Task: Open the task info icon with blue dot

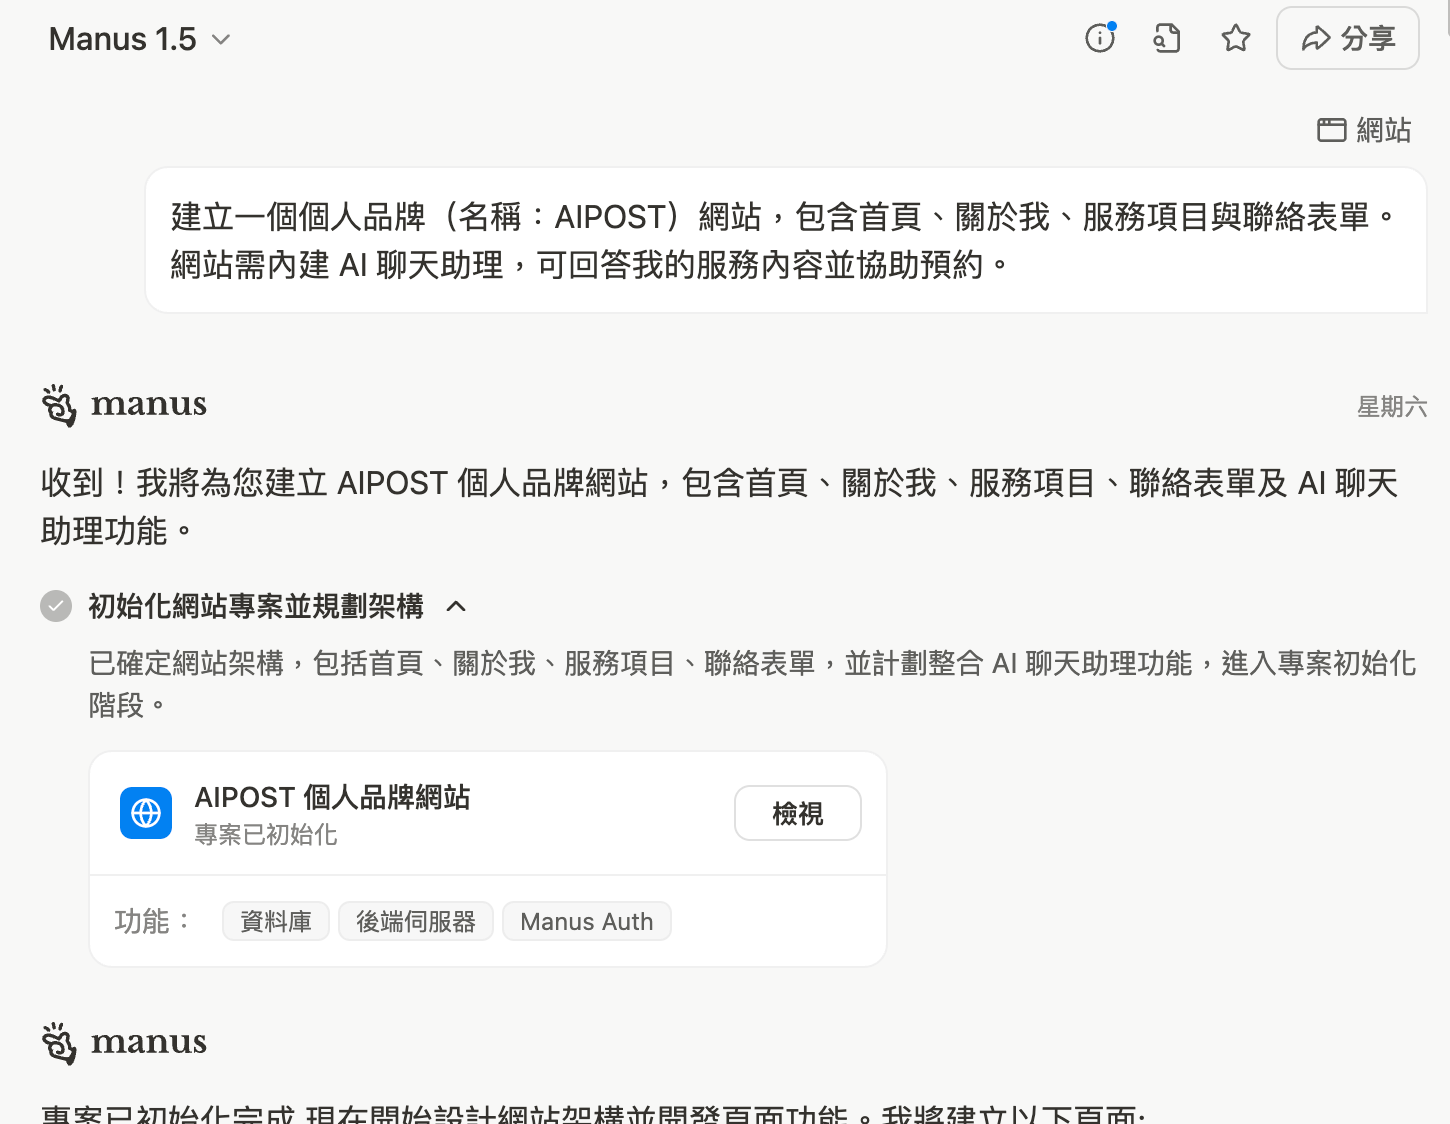Action: [1100, 38]
